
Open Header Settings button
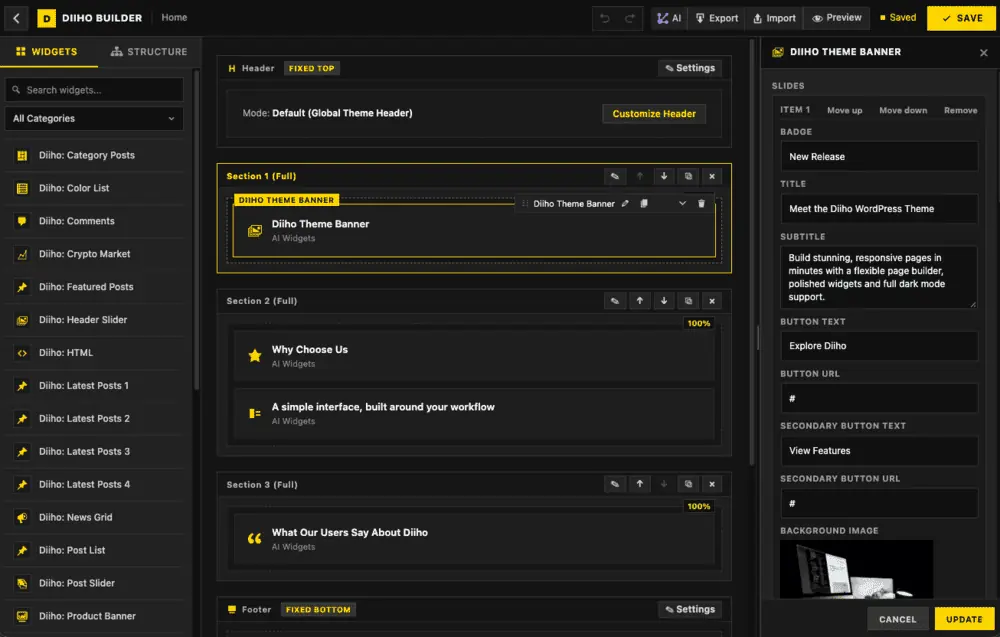(689, 68)
